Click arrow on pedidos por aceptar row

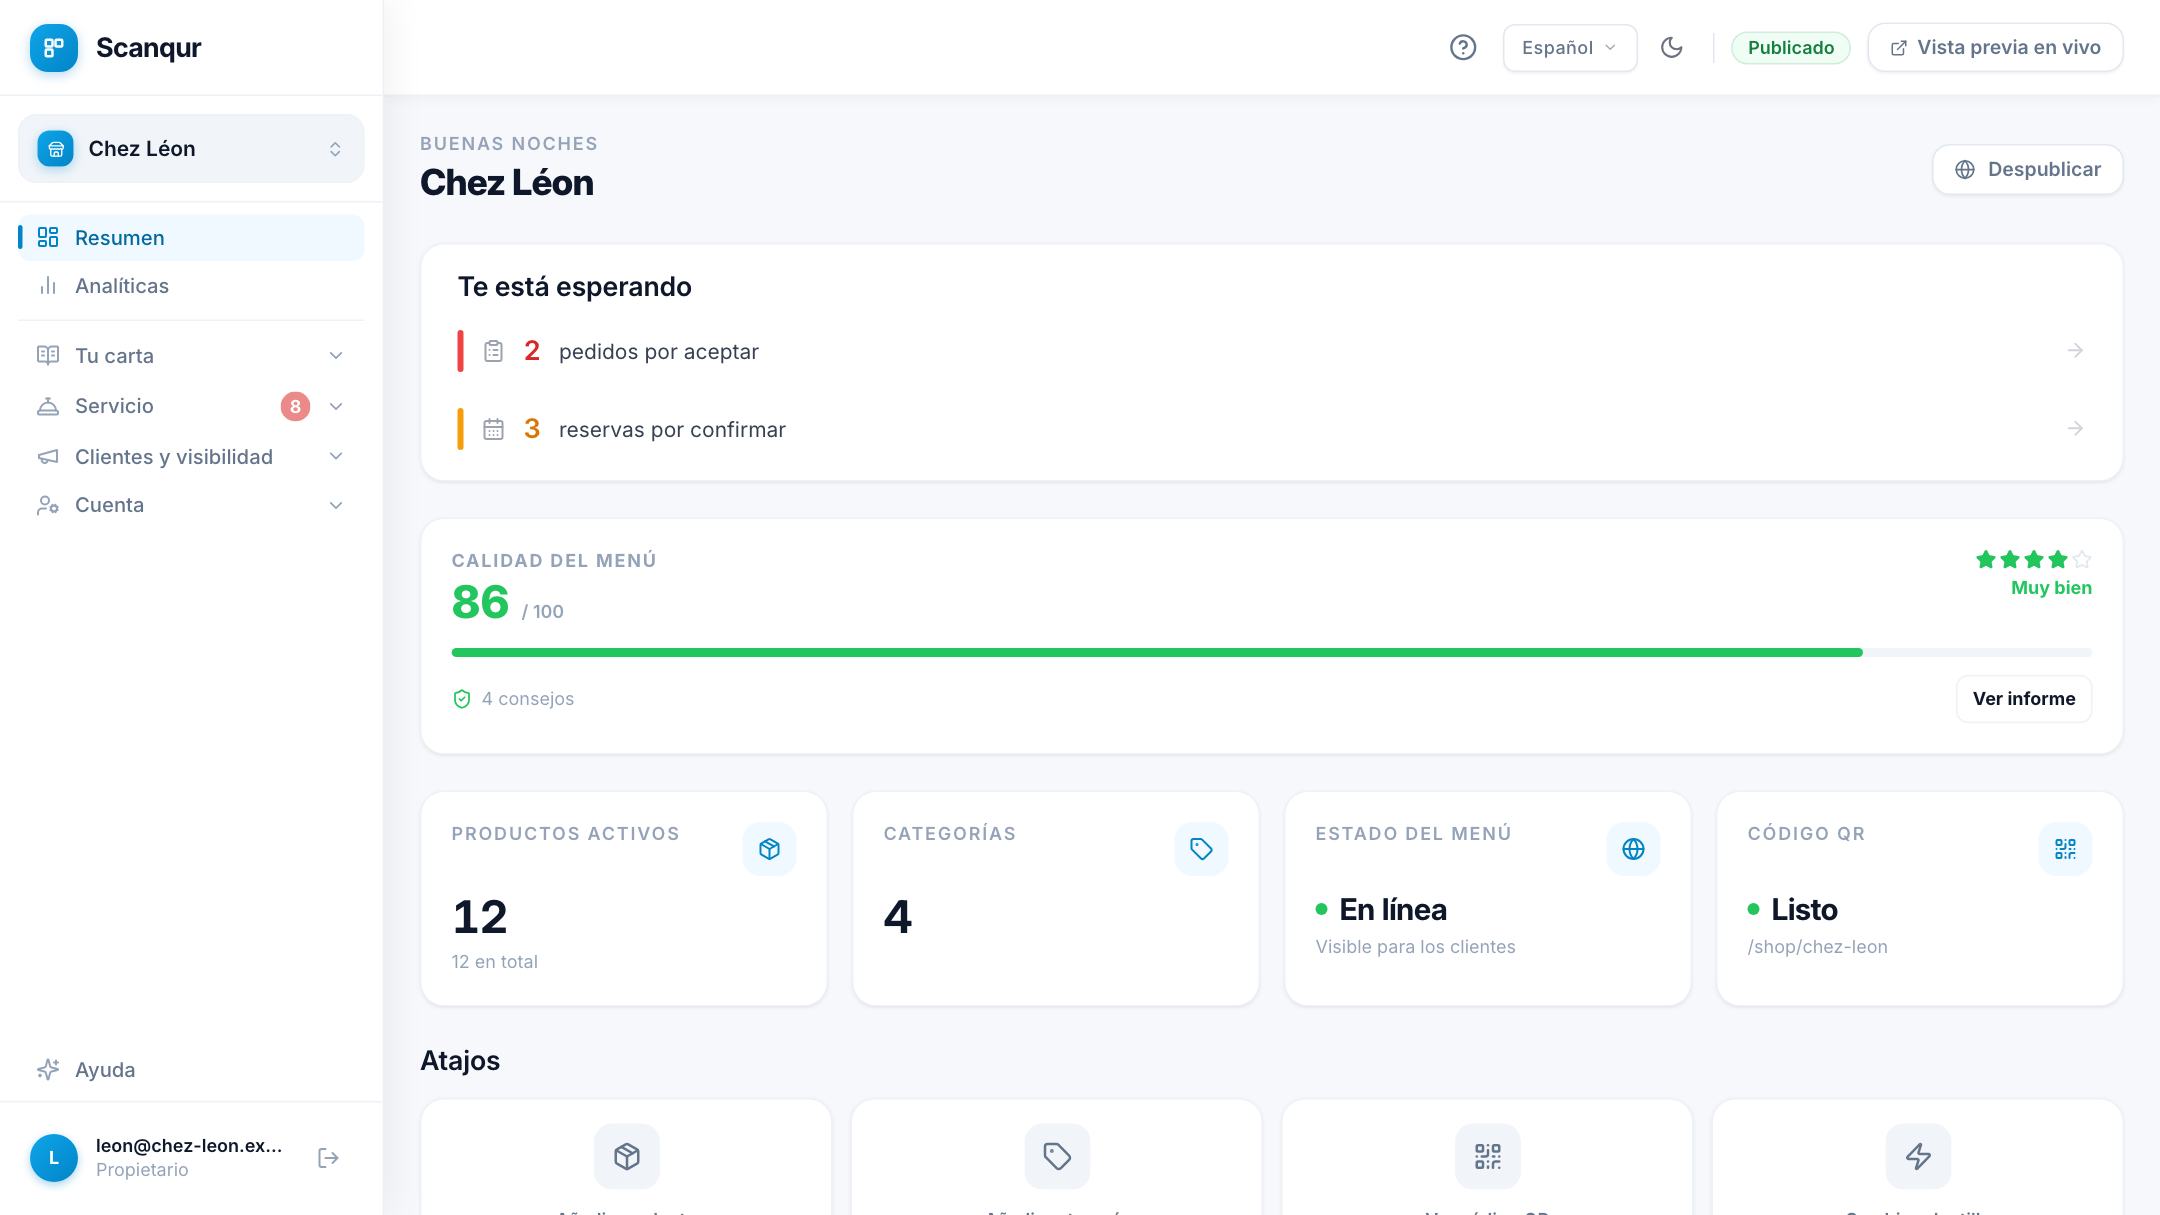(x=2075, y=350)
